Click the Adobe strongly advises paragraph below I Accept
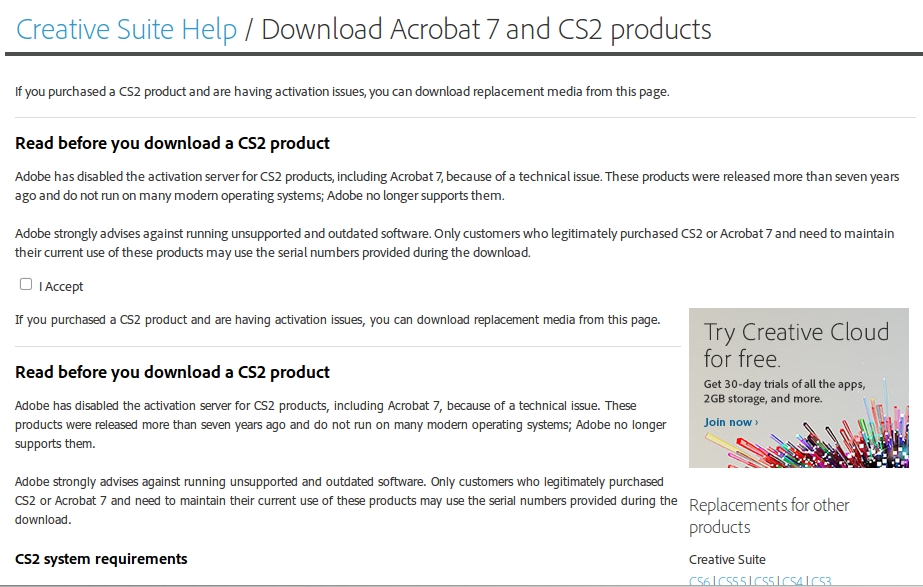 click(x=345, y=501)
